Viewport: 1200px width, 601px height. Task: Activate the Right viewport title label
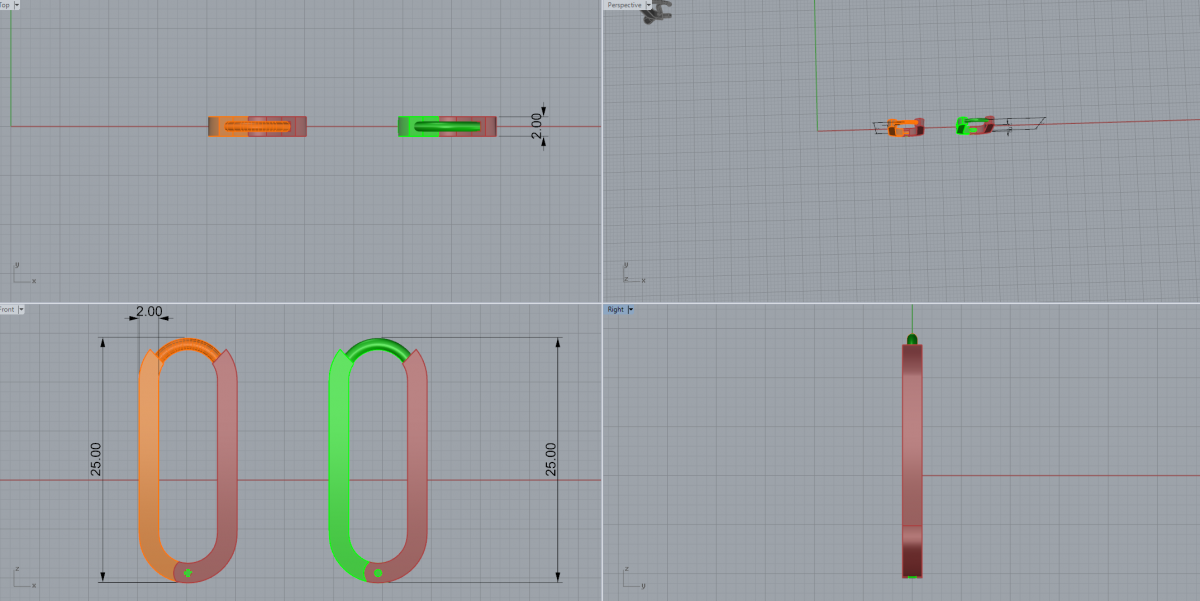(615, 309)
